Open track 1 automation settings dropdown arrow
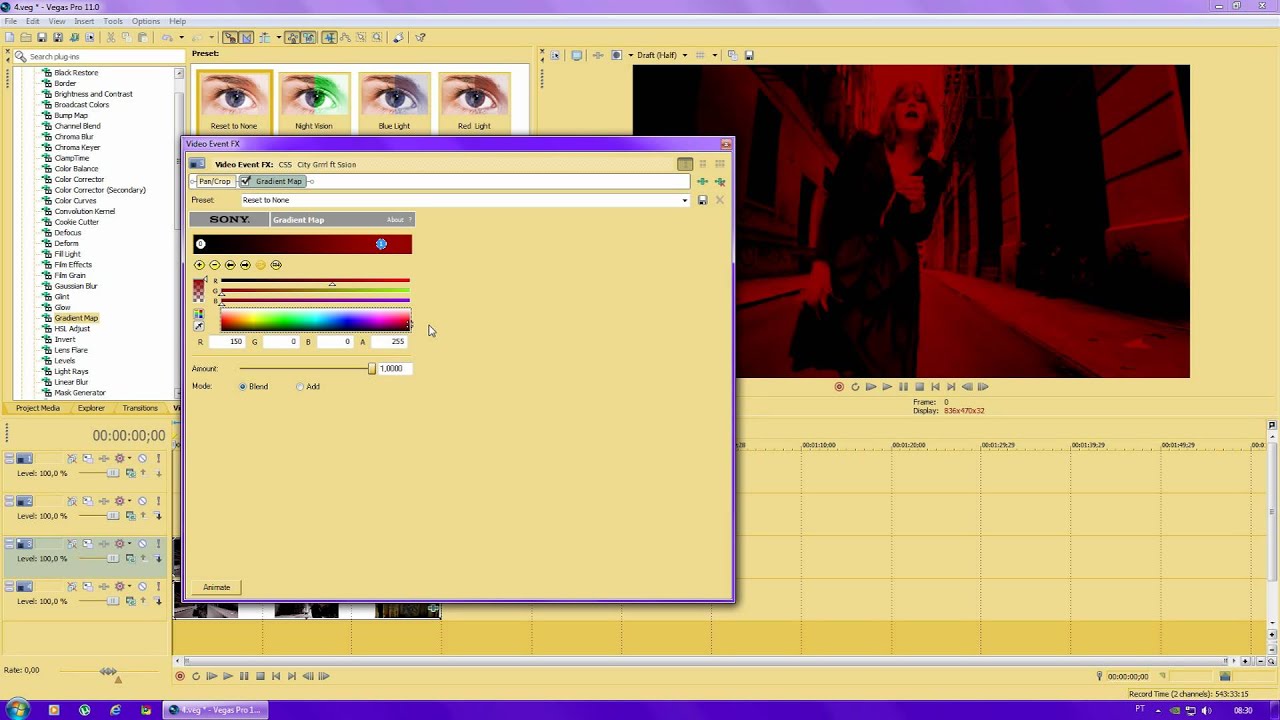1280x720 pixels. (130, 458)
